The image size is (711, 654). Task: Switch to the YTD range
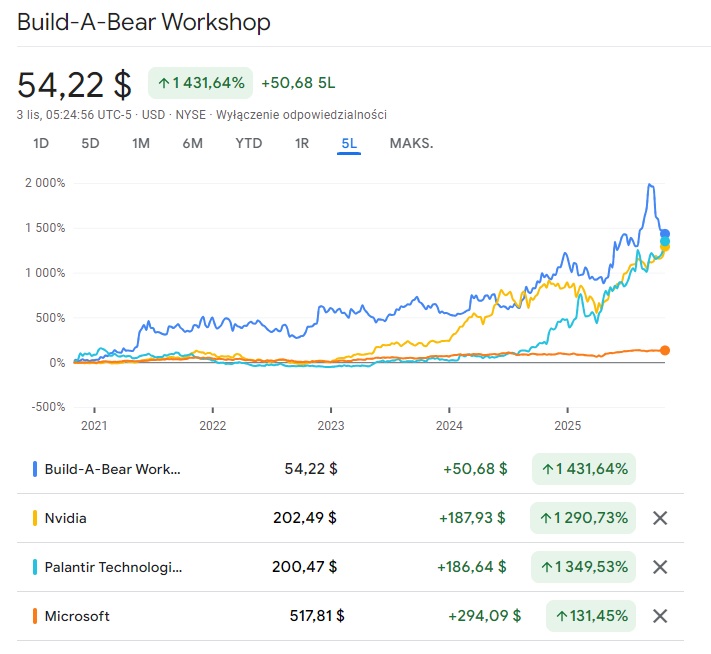pyautogui.click(x=248, y=143)
